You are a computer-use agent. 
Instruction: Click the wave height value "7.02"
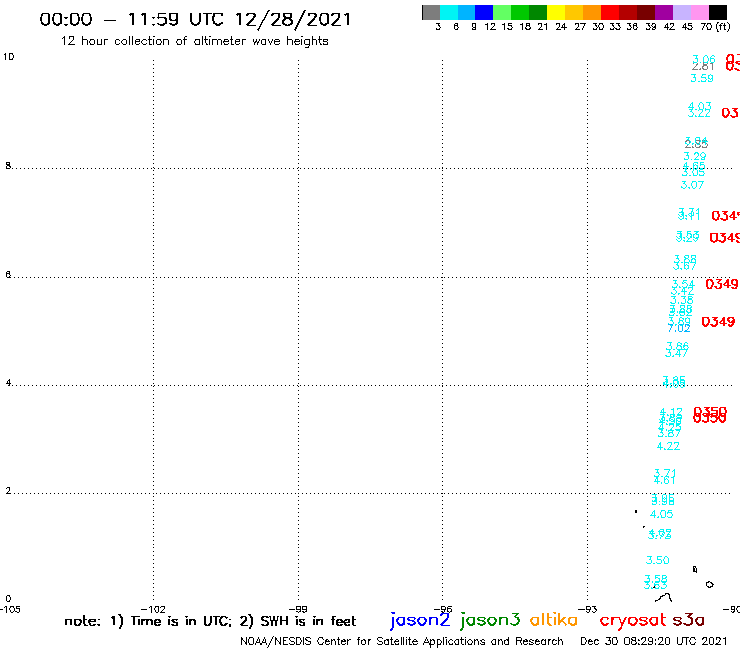coord(679,328)
